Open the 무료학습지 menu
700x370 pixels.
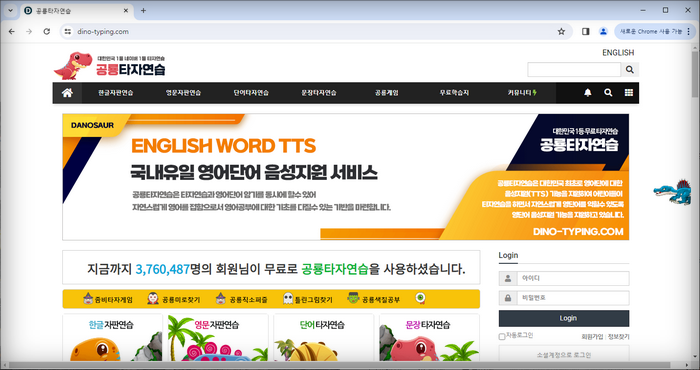[x=454, y=93]
